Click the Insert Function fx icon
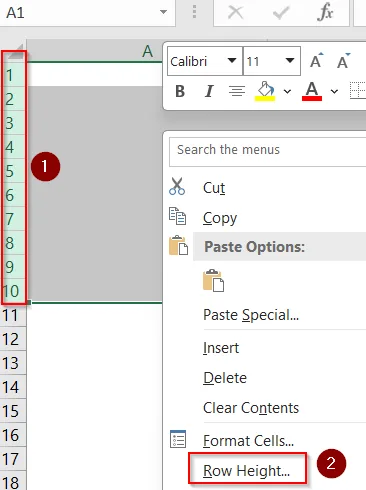This screenshot has width=366, height=490. [325, 13]
